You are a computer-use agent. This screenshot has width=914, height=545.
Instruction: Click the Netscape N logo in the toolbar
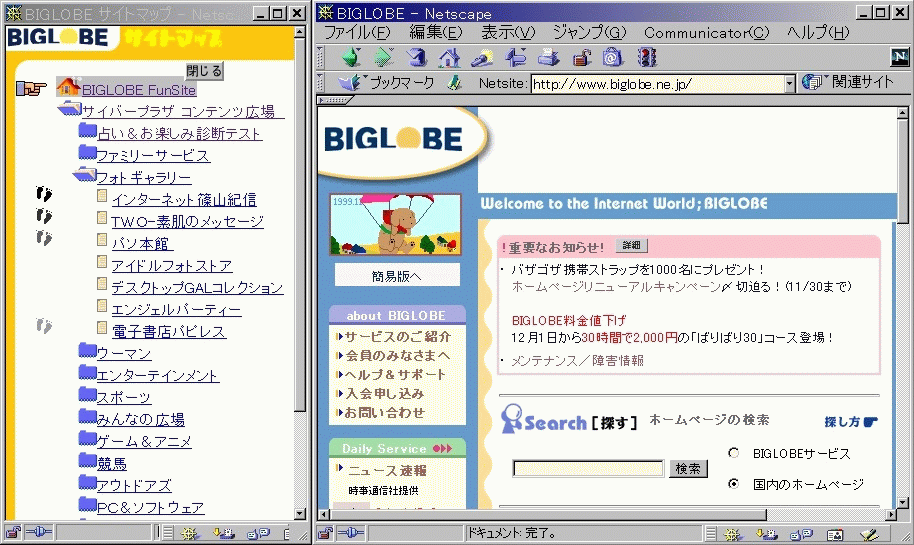tap(899, 57)
